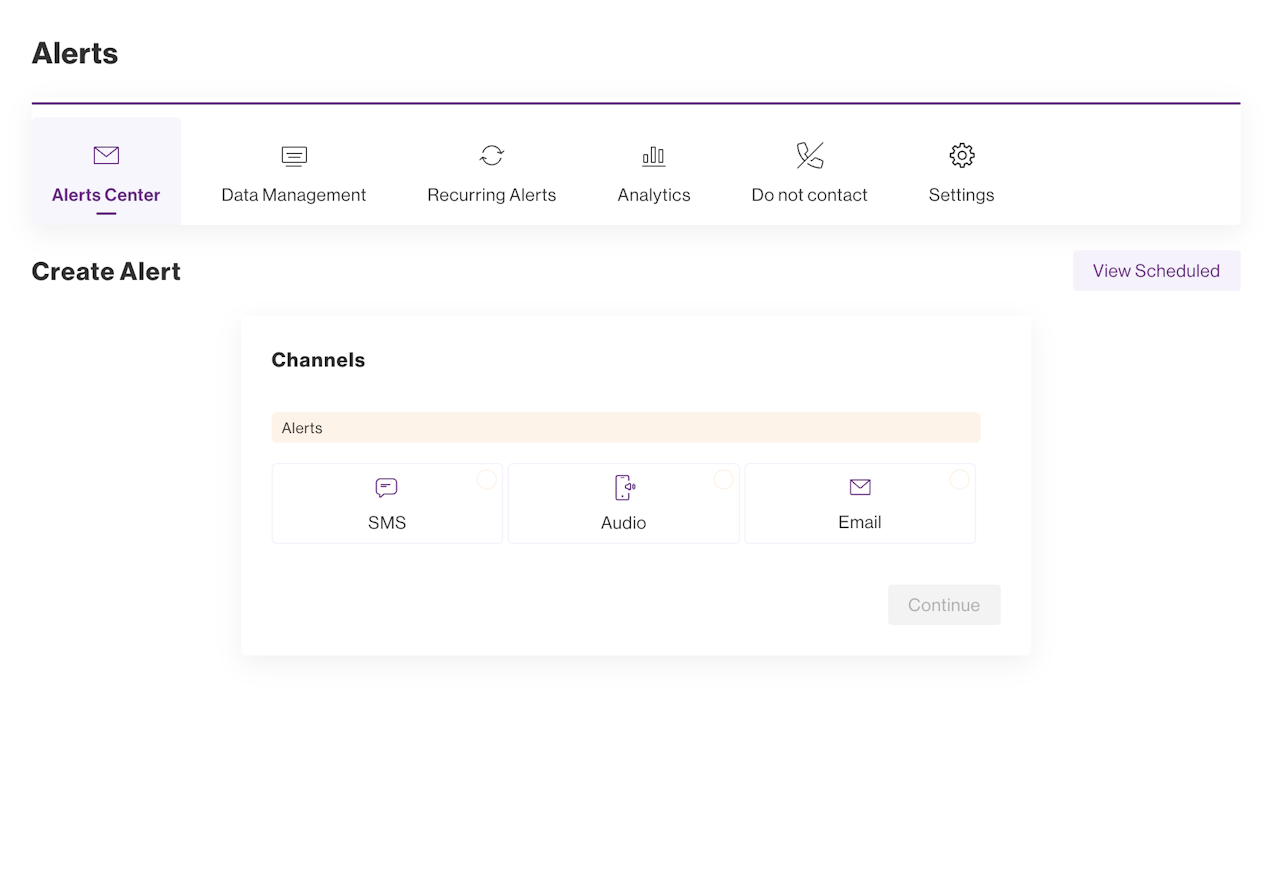Viewport: 1280px width, 896px height.
Task: Click the Recurring Alerts refresh icon
Action: (x=492, y=155)
